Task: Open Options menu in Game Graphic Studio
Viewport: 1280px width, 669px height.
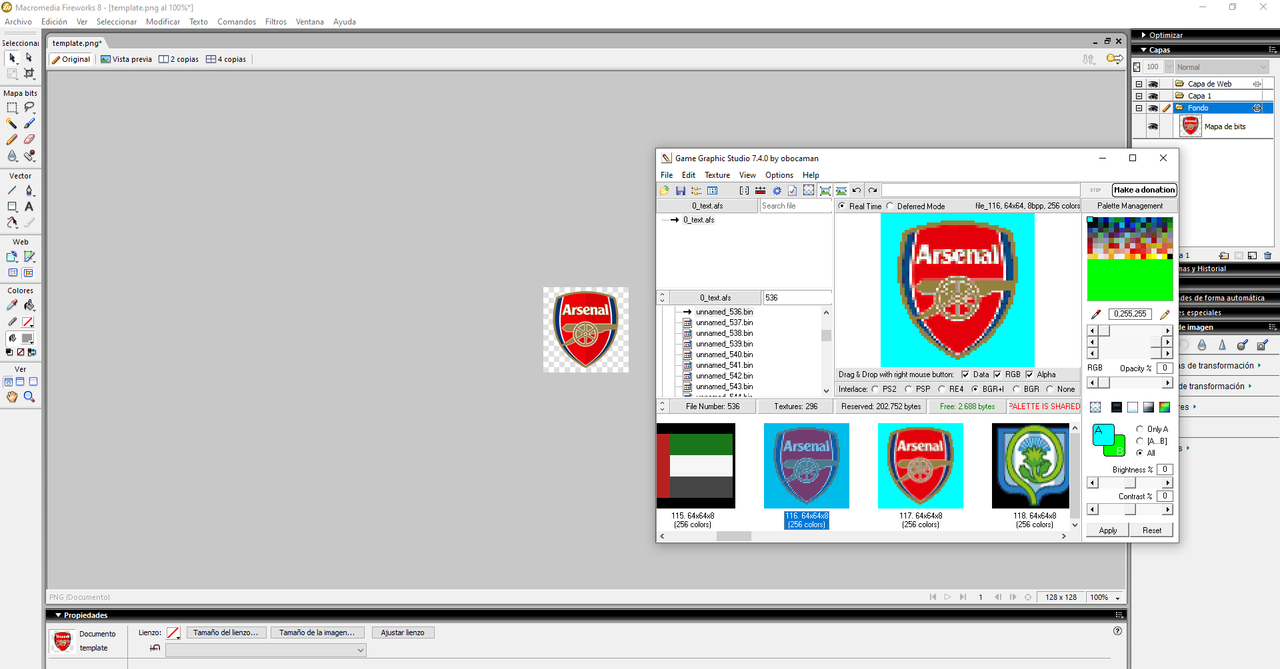Action: coord(779,175)
